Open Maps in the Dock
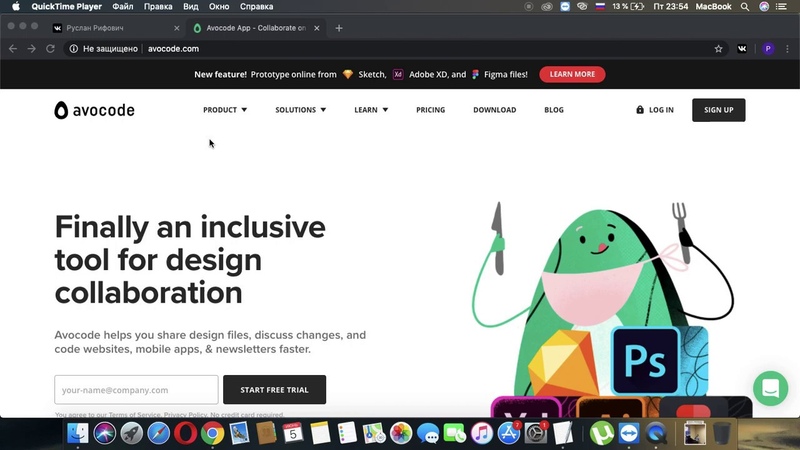This screenshot has height=450, width=800. [x=374, y=433]
